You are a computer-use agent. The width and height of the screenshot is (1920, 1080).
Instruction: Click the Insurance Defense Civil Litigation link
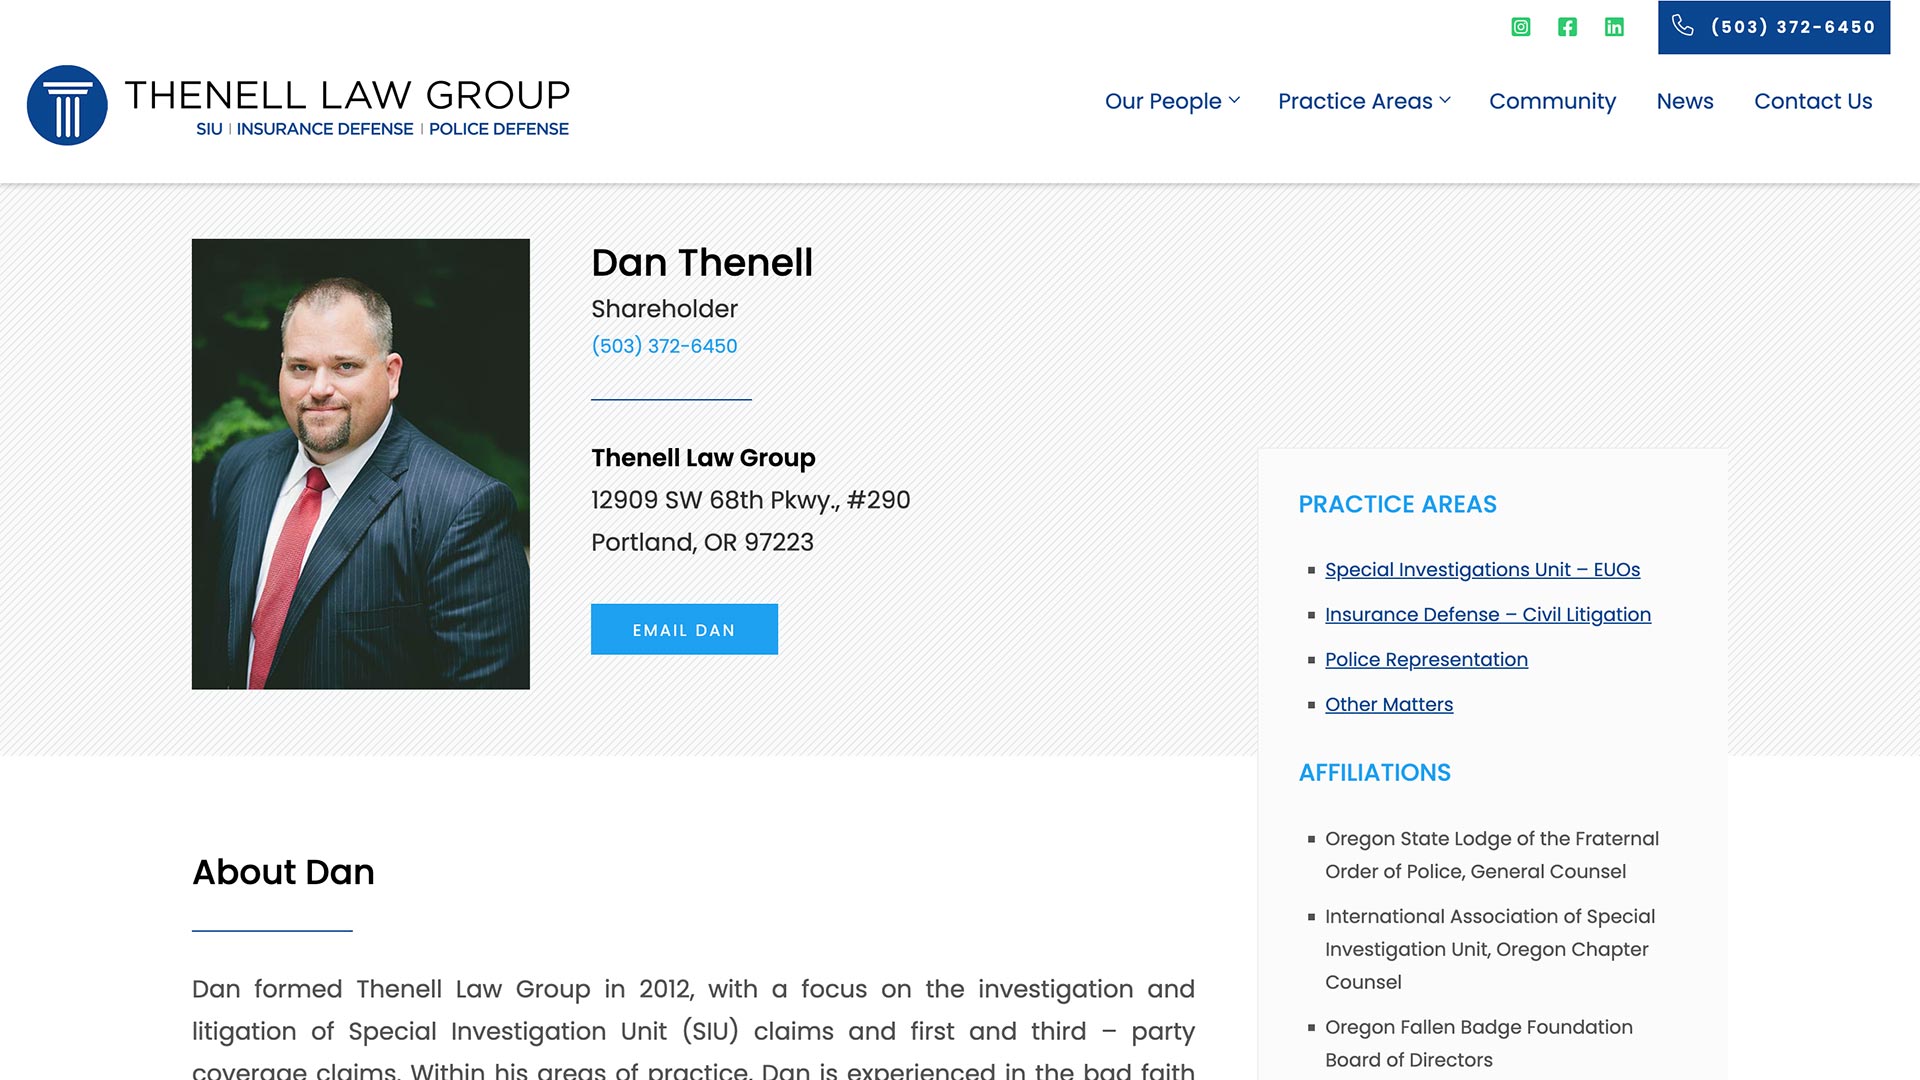tap(1487, 615)
